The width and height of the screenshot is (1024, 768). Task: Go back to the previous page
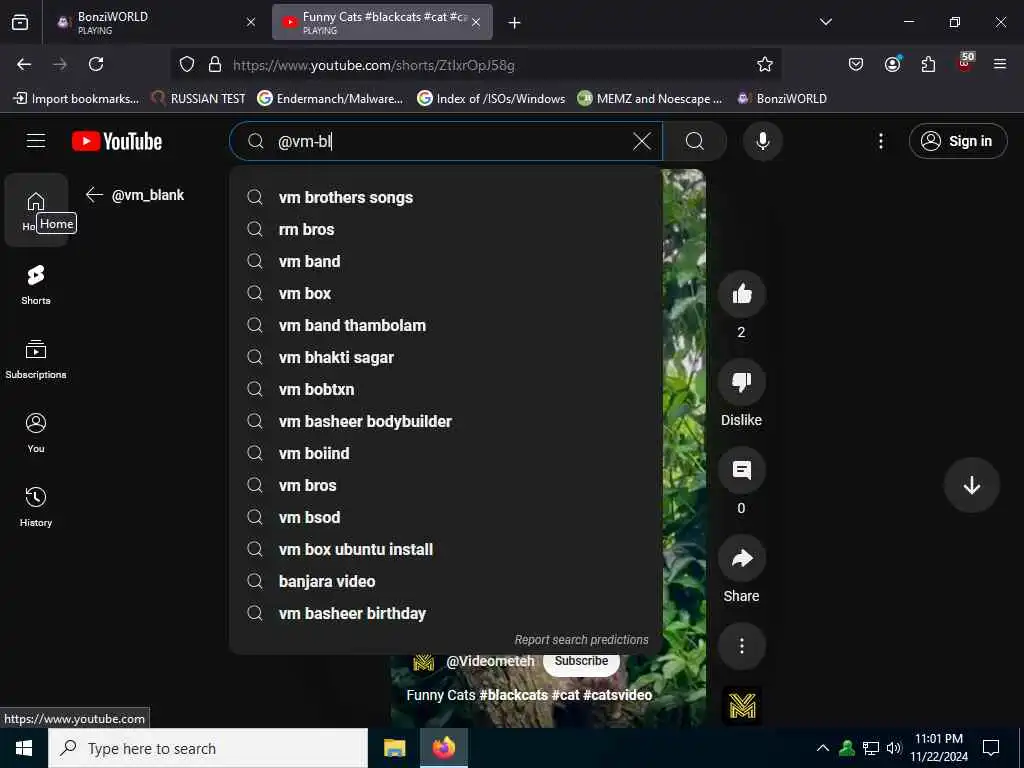point(24,64)
